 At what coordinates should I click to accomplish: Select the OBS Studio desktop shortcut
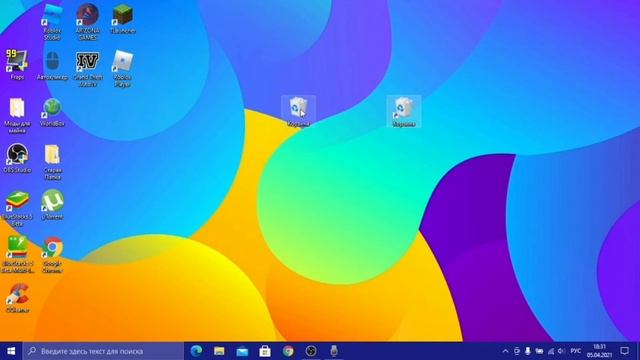pos(17,158)
